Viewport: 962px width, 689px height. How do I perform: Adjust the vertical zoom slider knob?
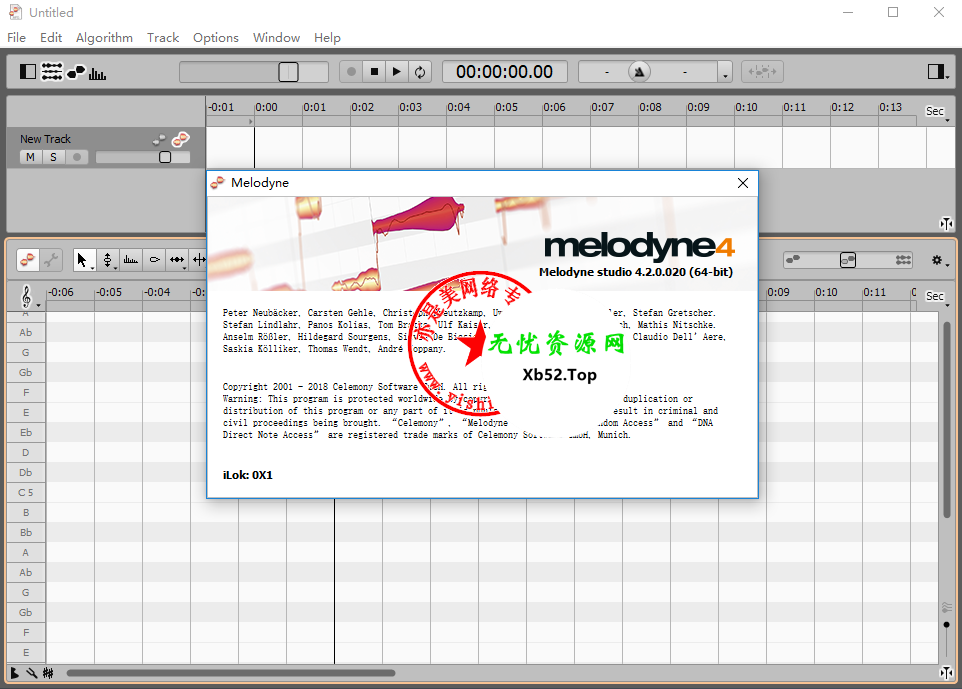[947, 625]
